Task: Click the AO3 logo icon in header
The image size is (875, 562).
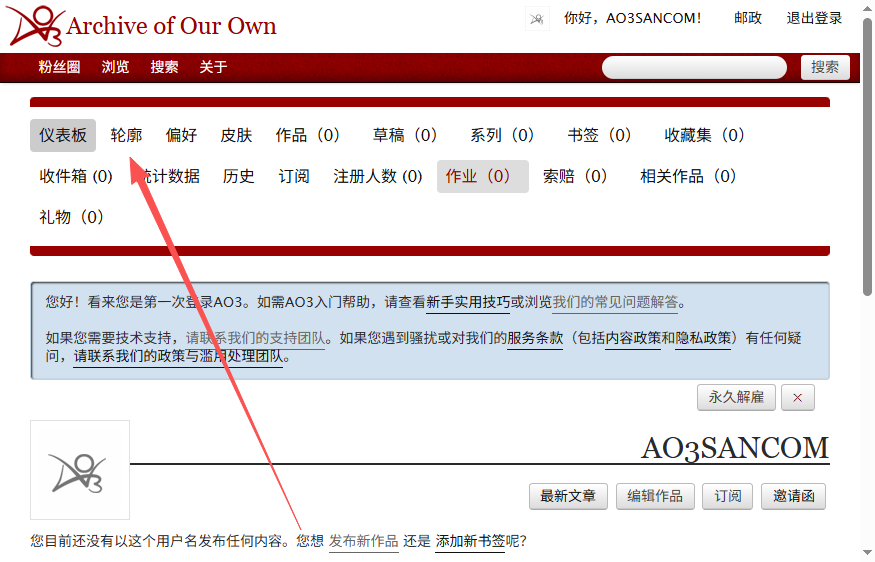Action: point(35,25)
